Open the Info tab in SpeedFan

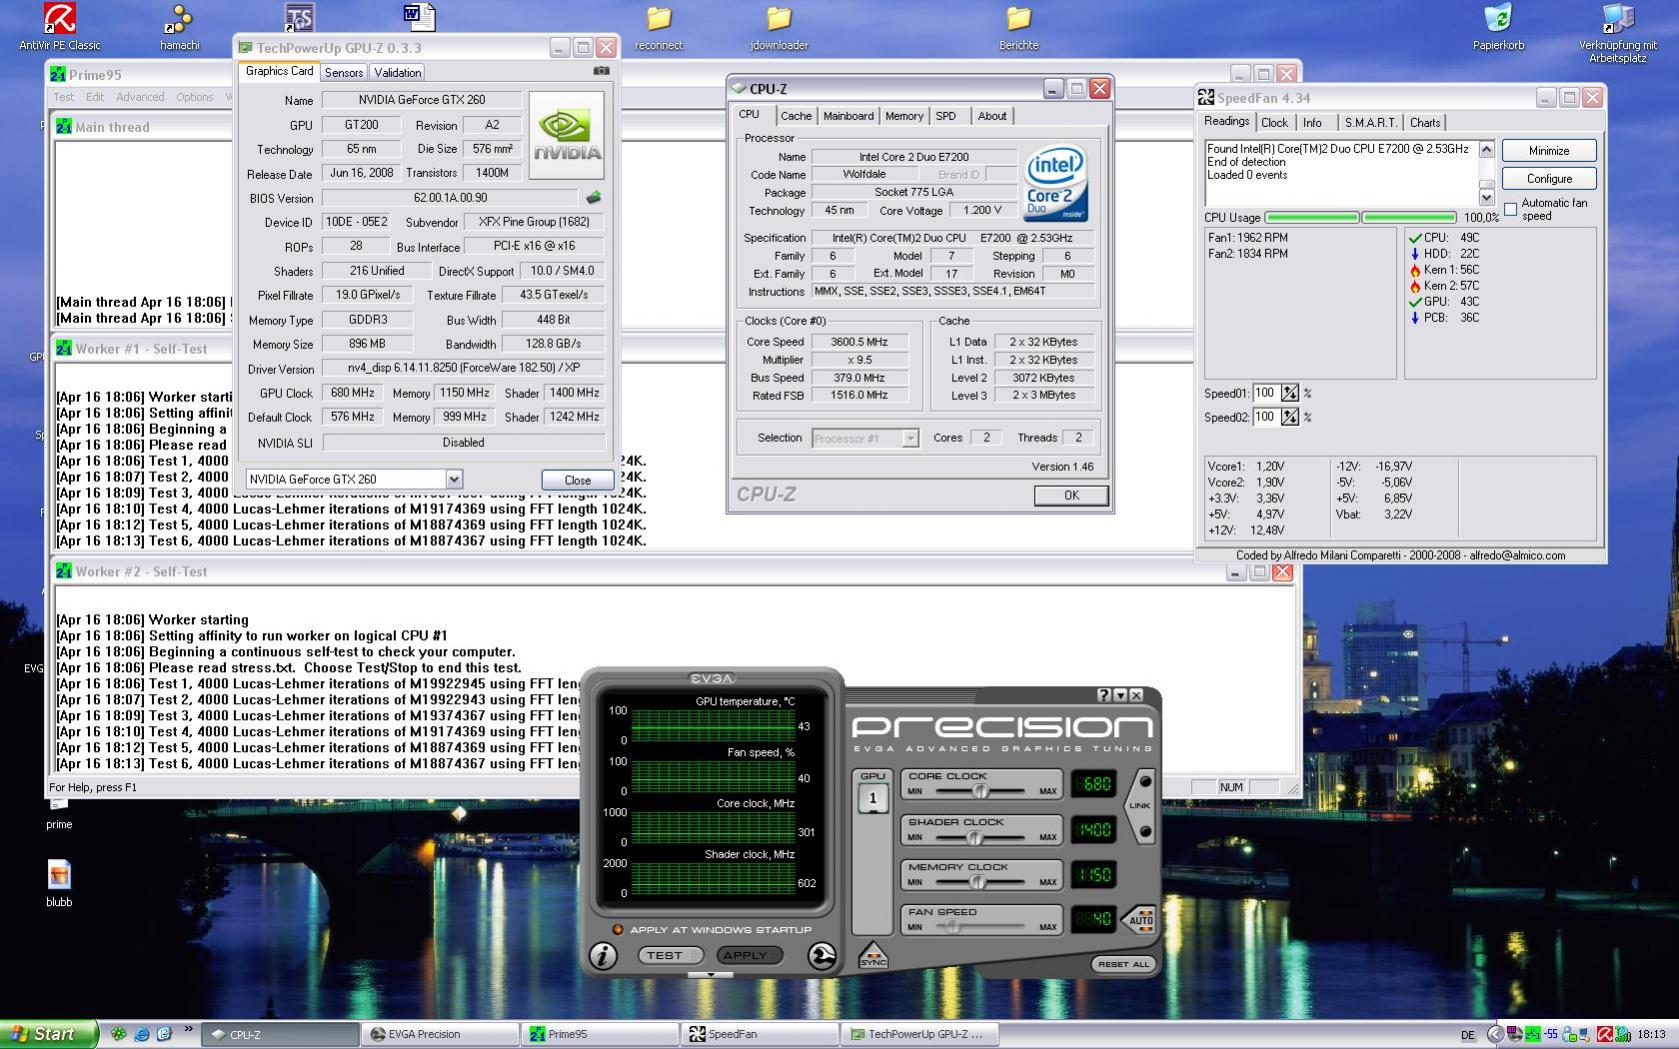point(1312,123)
